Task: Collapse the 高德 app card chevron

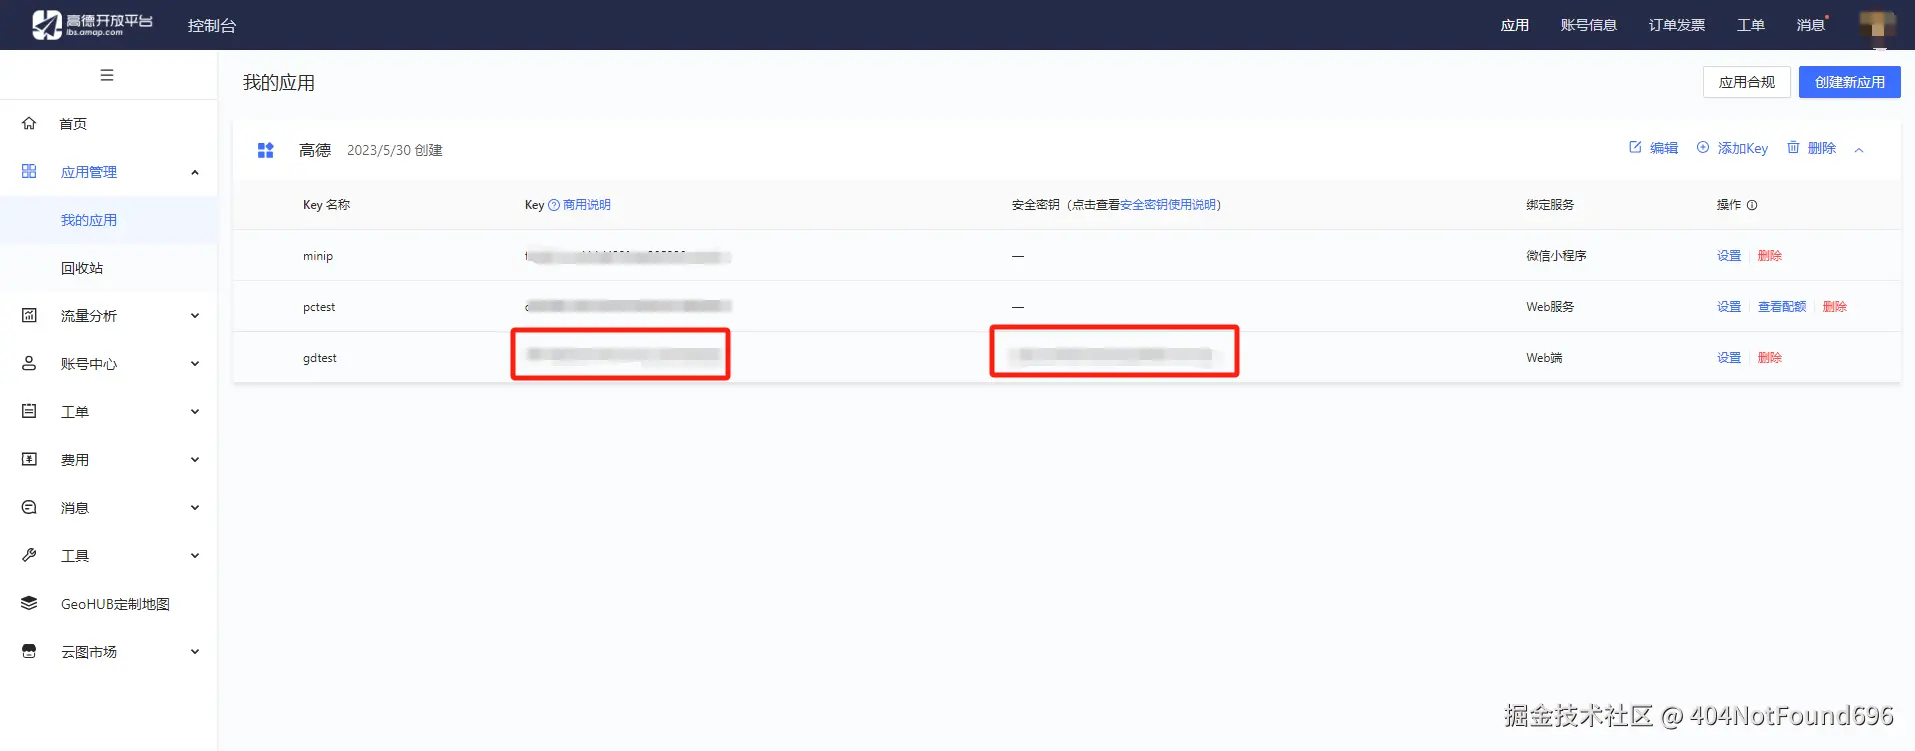Action: click(x=1859, y=150)
